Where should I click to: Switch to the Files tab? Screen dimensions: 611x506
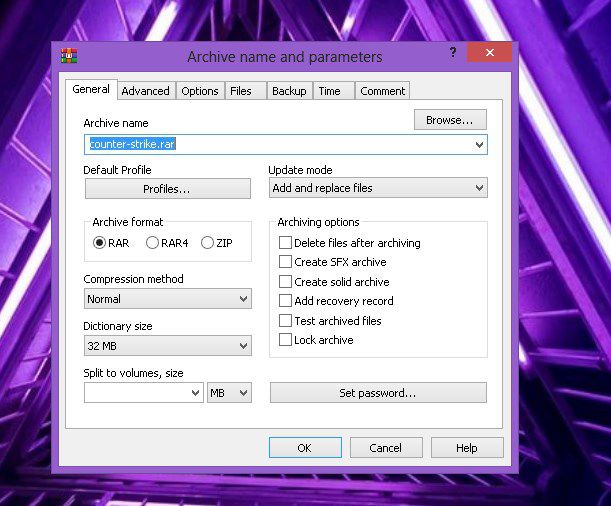point(245,91)
